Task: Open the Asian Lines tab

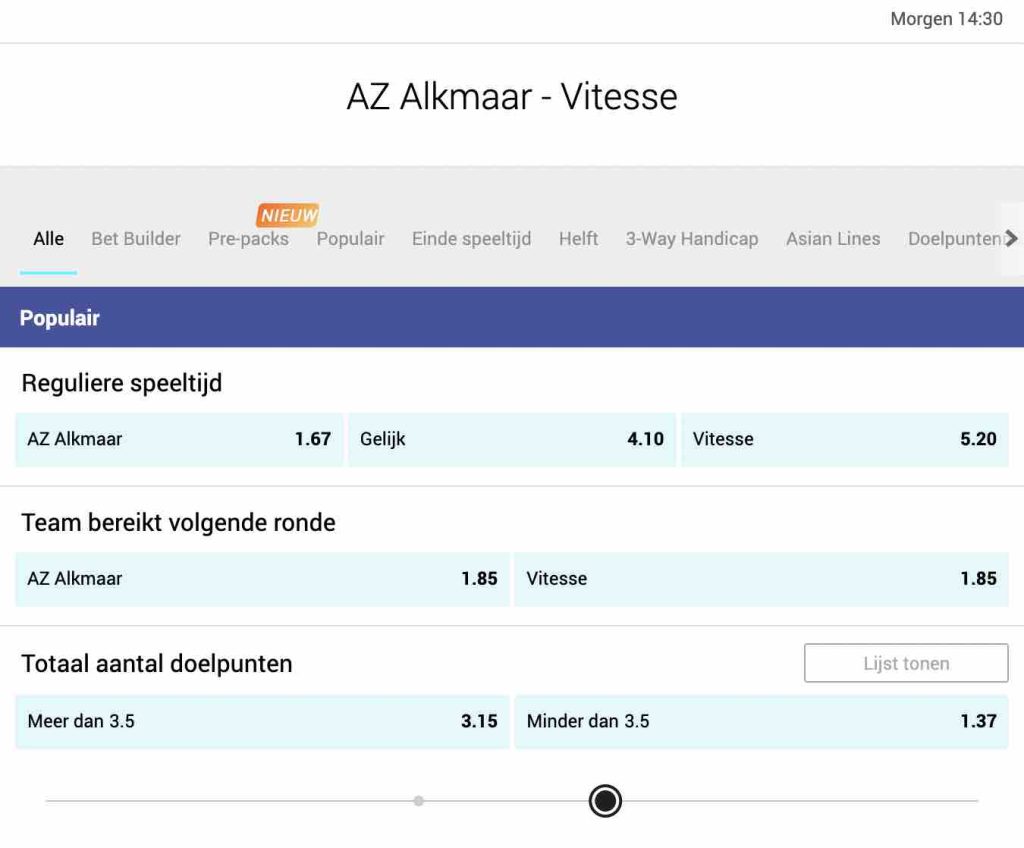Action: pyautogui.click(x=833, y=239)
